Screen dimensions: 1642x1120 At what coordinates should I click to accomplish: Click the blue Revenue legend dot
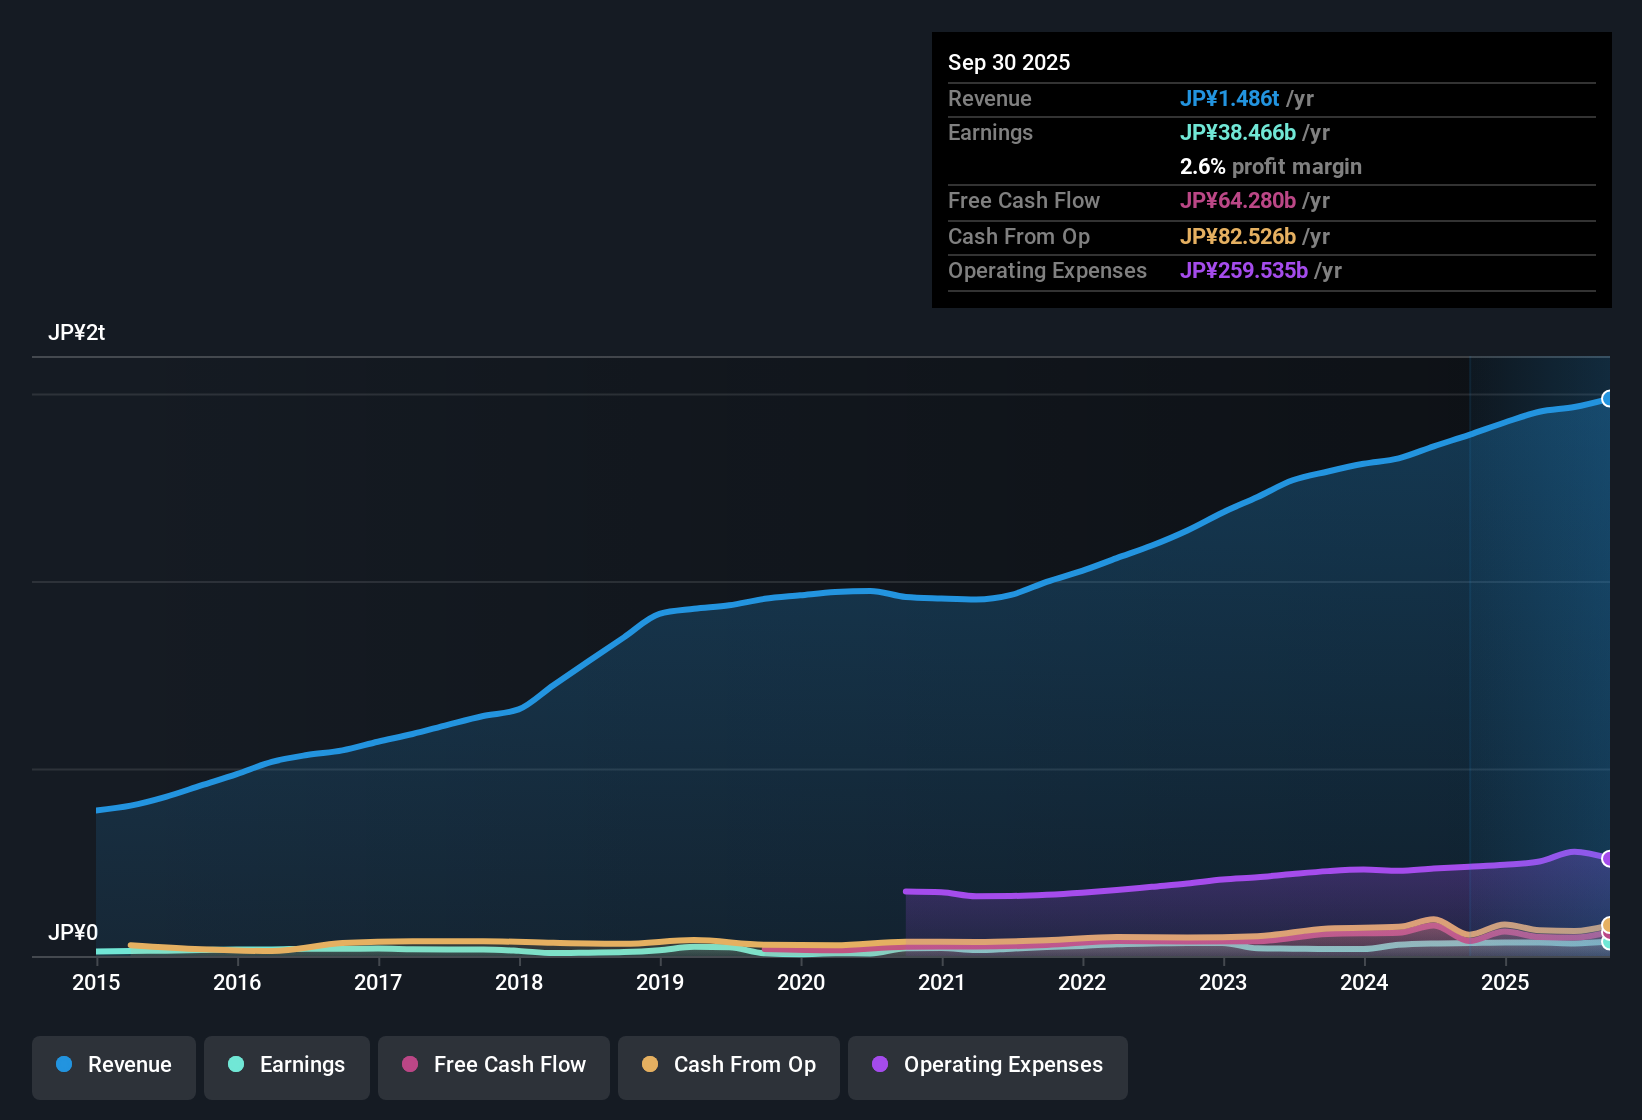pos(63,1065)
